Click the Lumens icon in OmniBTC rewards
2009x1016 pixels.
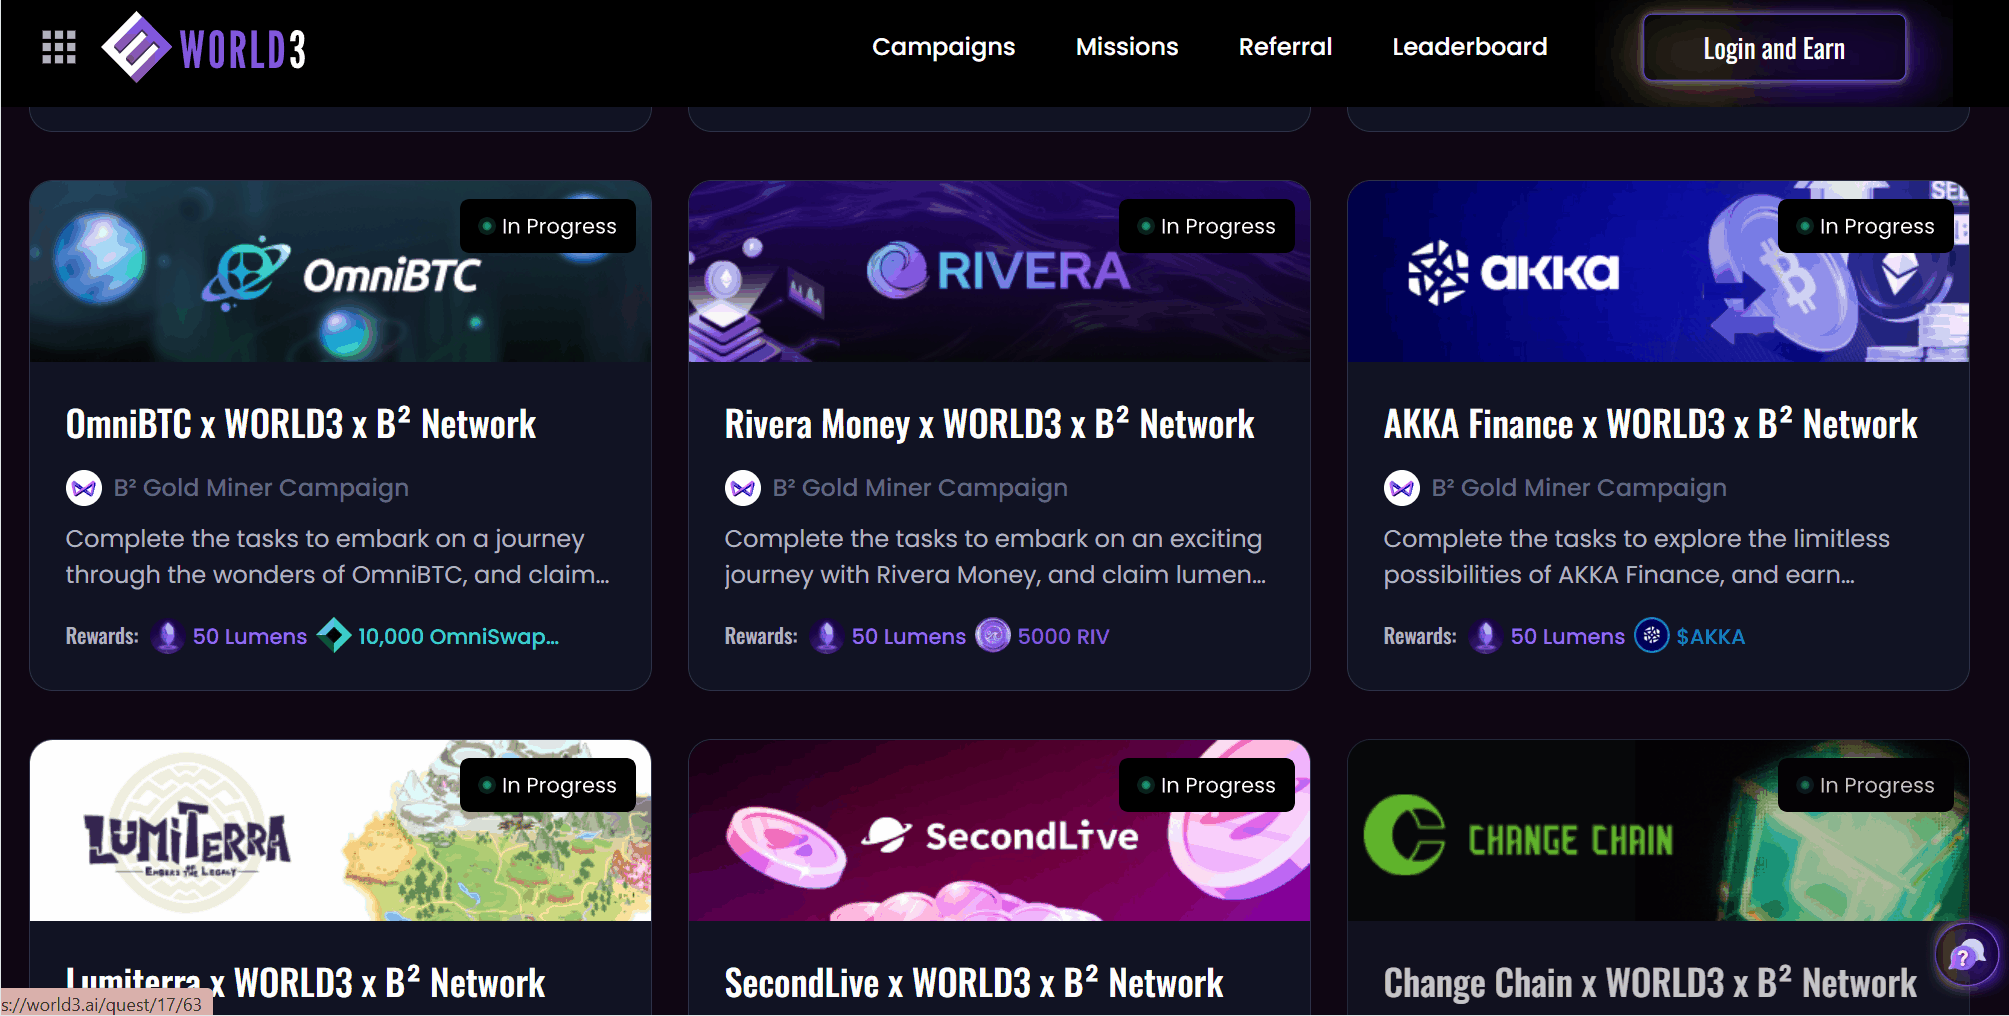[x=168, y=636]
